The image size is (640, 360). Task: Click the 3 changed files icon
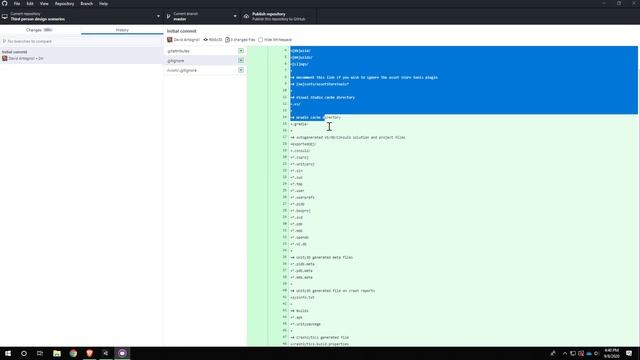click(227, 40)
